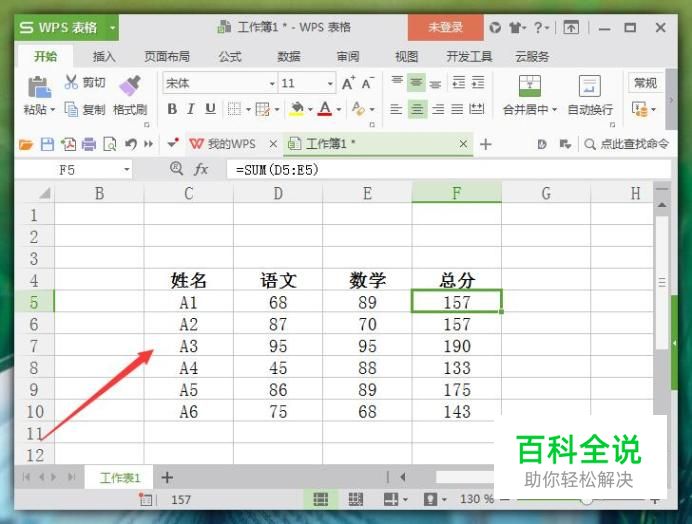Select row 7 header

tap(34, 346)
